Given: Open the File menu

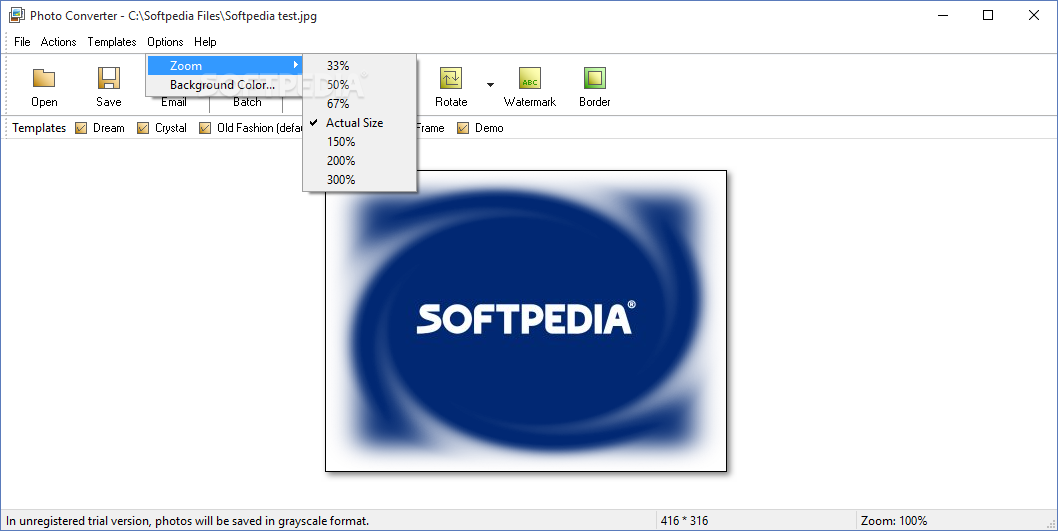Looking at the screenshot, I should [22, 42].
